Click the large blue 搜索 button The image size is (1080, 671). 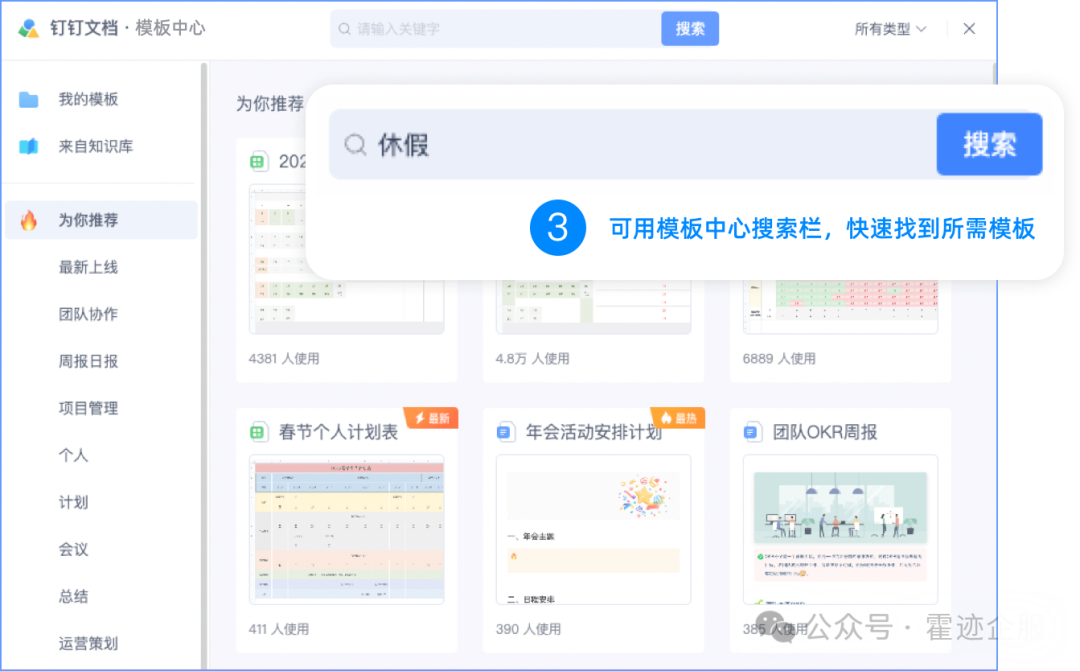coord(989,145)
